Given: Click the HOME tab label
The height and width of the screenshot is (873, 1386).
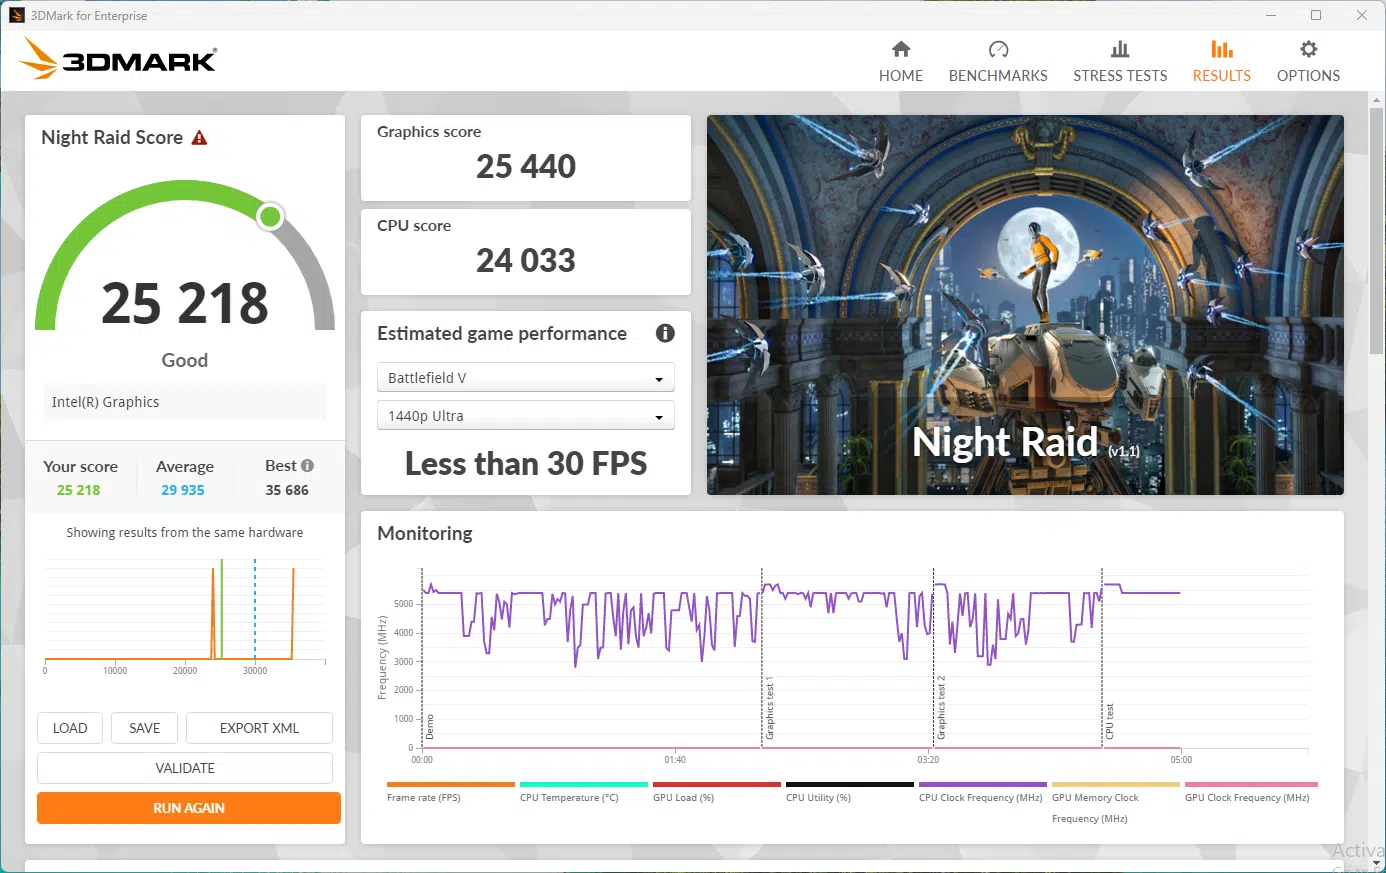Looking at the screenshot, I should click(x=901, y=76).
